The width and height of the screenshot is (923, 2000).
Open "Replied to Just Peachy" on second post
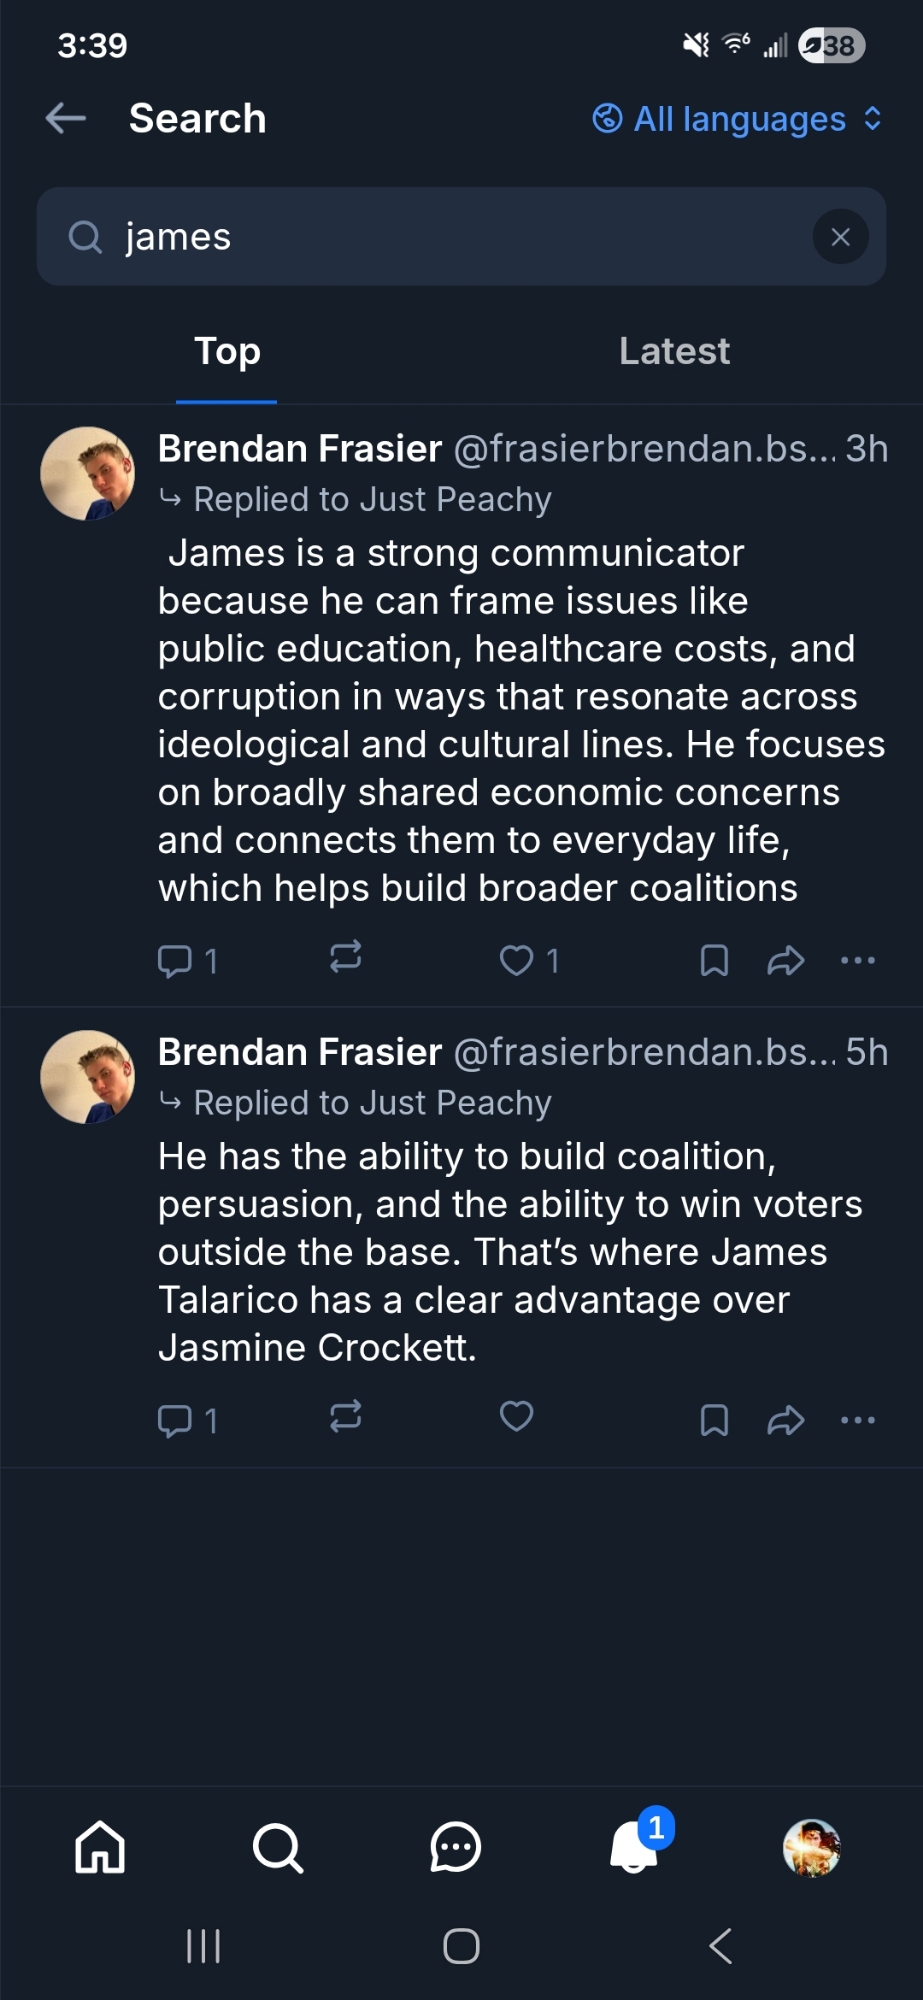point(372,1103)
